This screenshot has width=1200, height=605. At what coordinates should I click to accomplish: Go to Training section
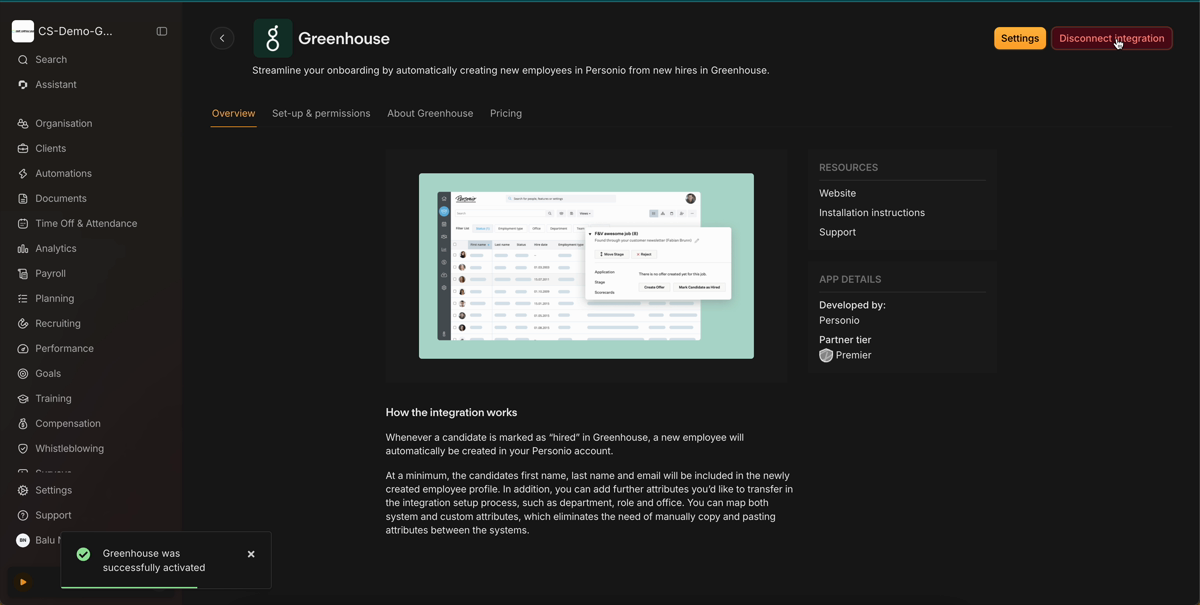point(54,399)
